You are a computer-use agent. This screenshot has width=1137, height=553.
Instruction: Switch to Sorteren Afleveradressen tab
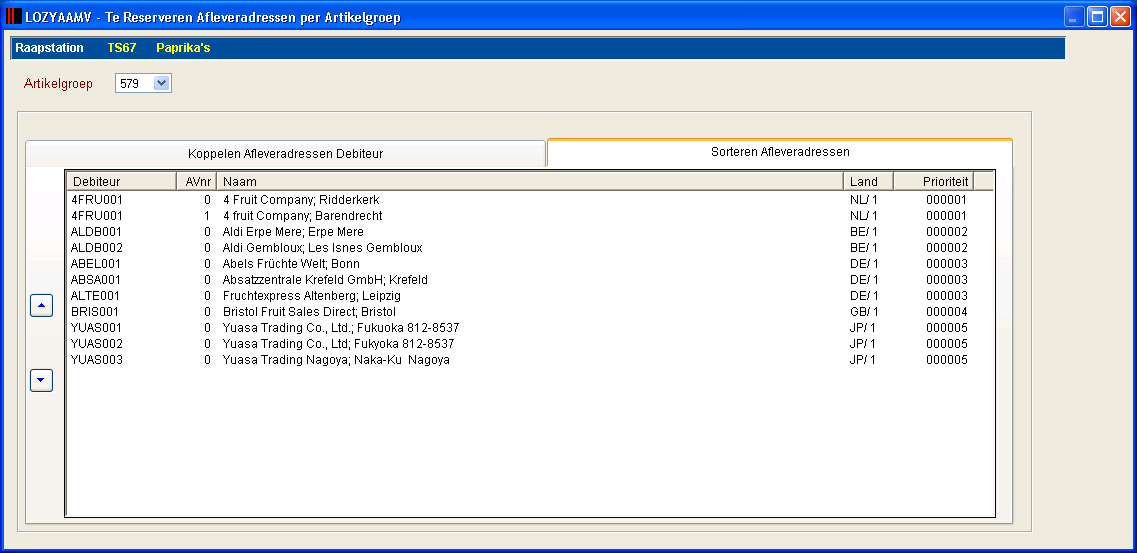pos(780,152)
